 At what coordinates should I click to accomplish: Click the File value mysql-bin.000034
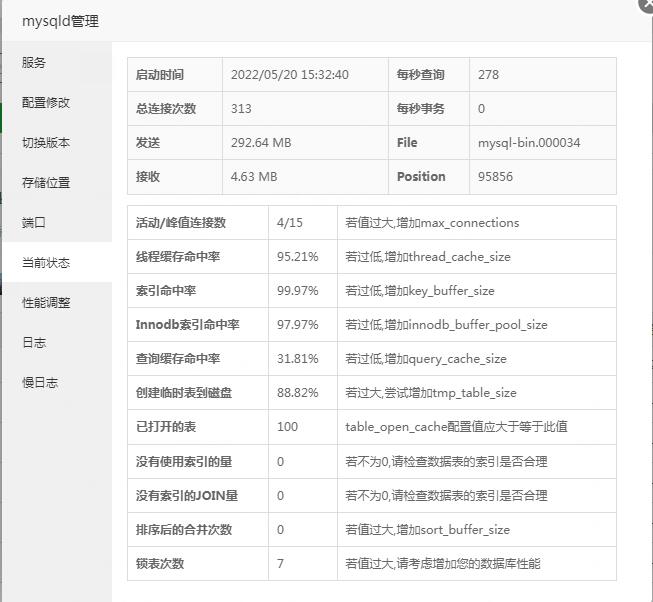point(529,143)
